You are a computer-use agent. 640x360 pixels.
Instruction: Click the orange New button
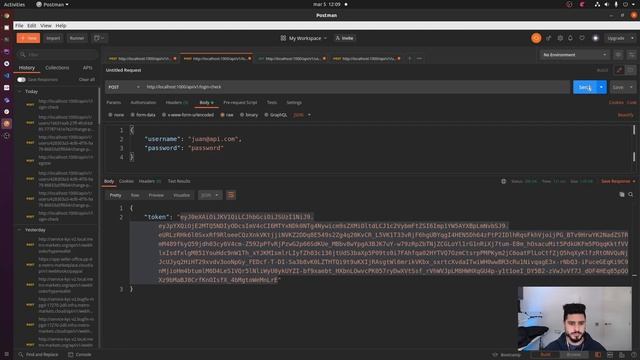28,38
